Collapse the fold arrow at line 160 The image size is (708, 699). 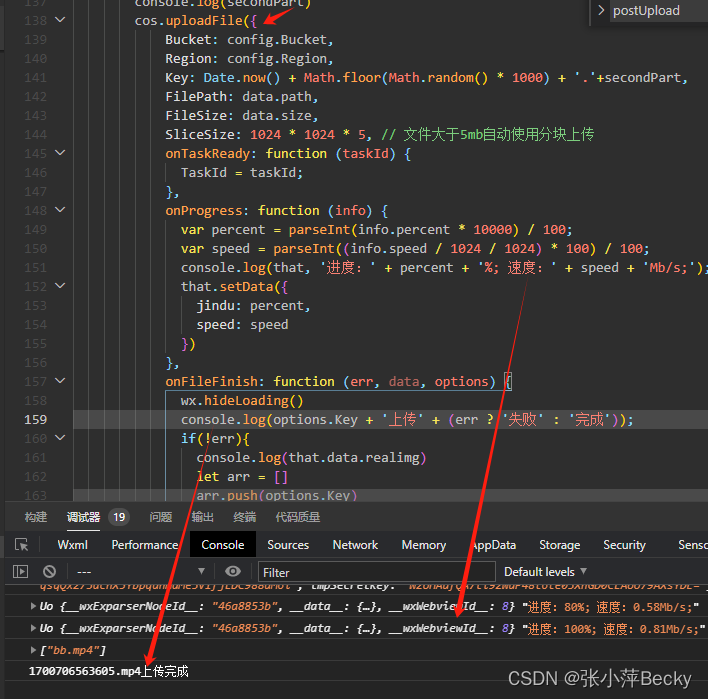[x=60, y=438]
